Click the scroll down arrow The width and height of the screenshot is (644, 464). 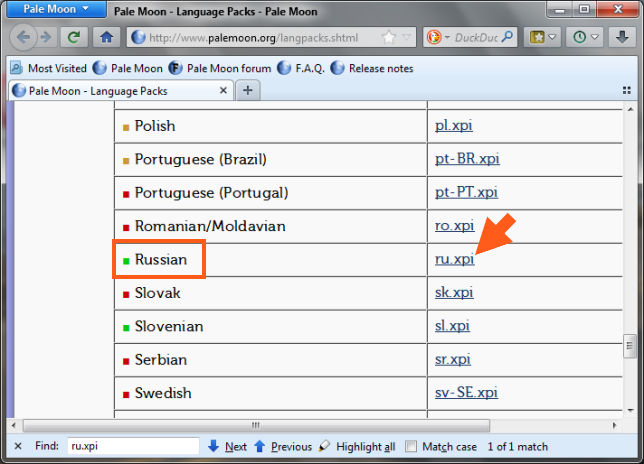tap(630, 410)
